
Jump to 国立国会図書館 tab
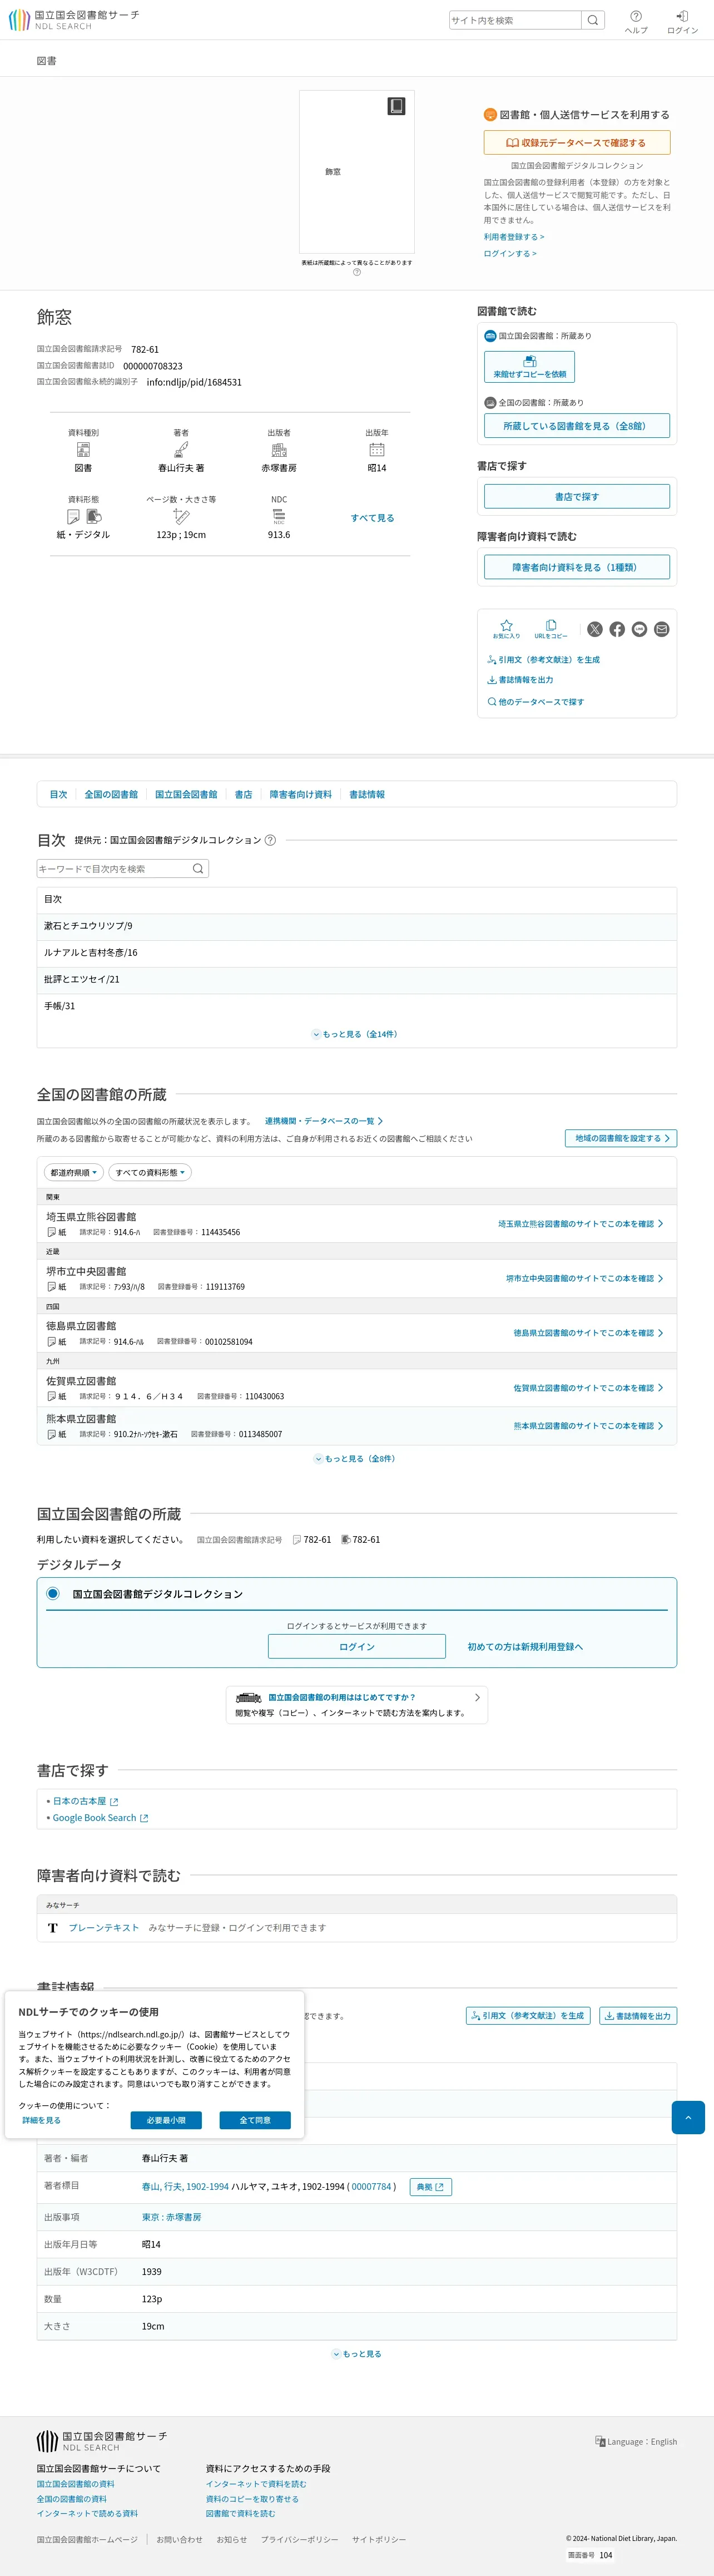pyautogui.click(x=186, y=794)
